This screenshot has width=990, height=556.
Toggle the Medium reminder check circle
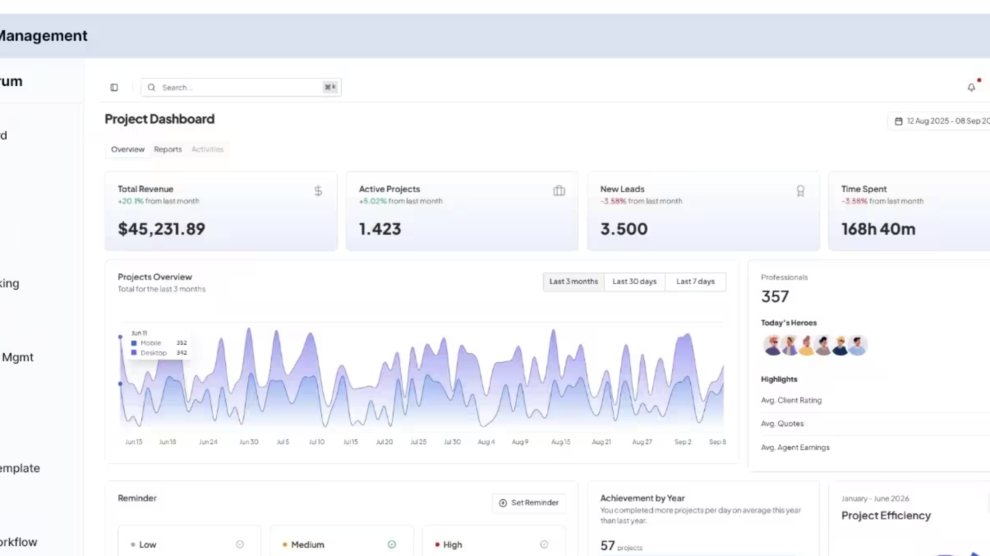pyautogui.click(x=391, y=544)
